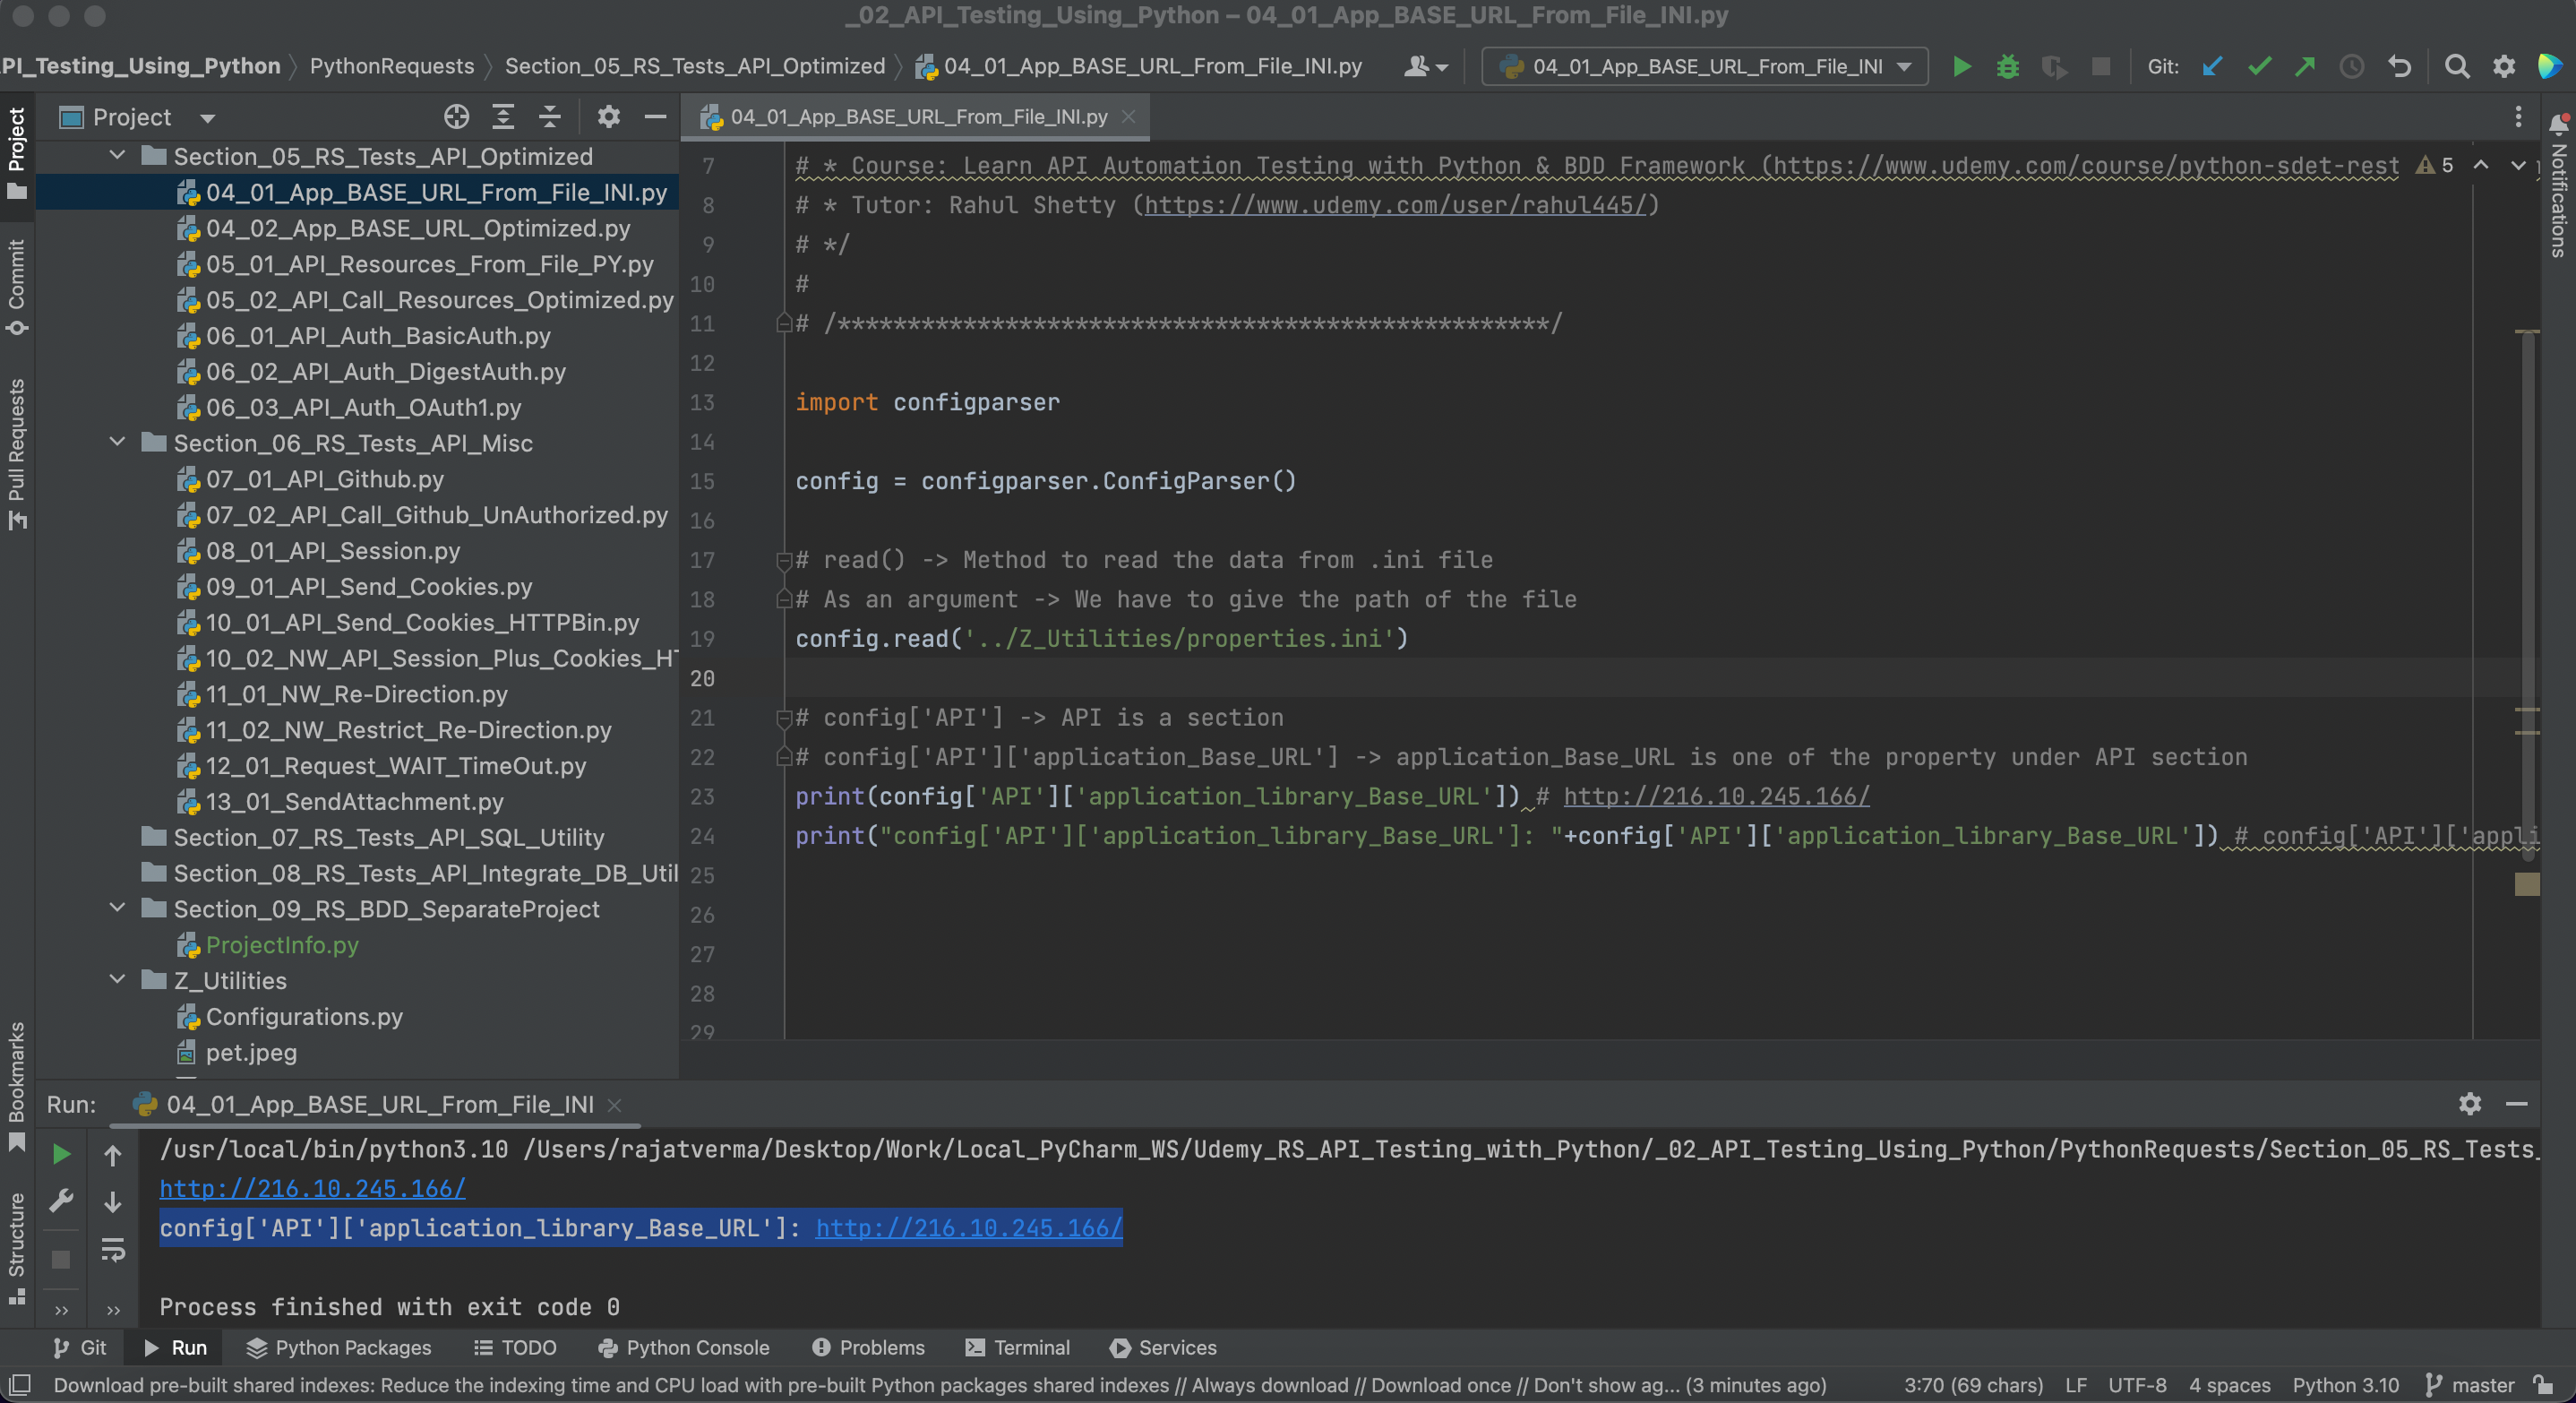Close the Run tab 04_01_App_BASE_URL_From_File_INI

pyautogui.click(x=615, y=1105)
